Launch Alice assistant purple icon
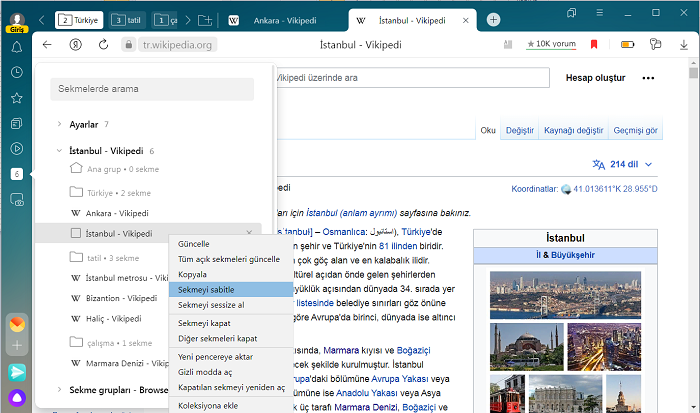Viewport: 700px width, 413px height. coord(17,397)
